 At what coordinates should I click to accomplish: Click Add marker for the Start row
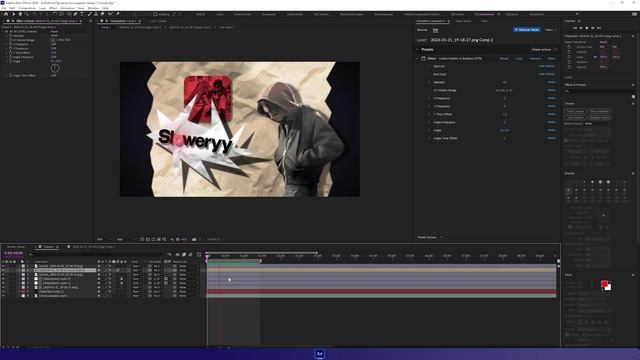tap(547, 66)
